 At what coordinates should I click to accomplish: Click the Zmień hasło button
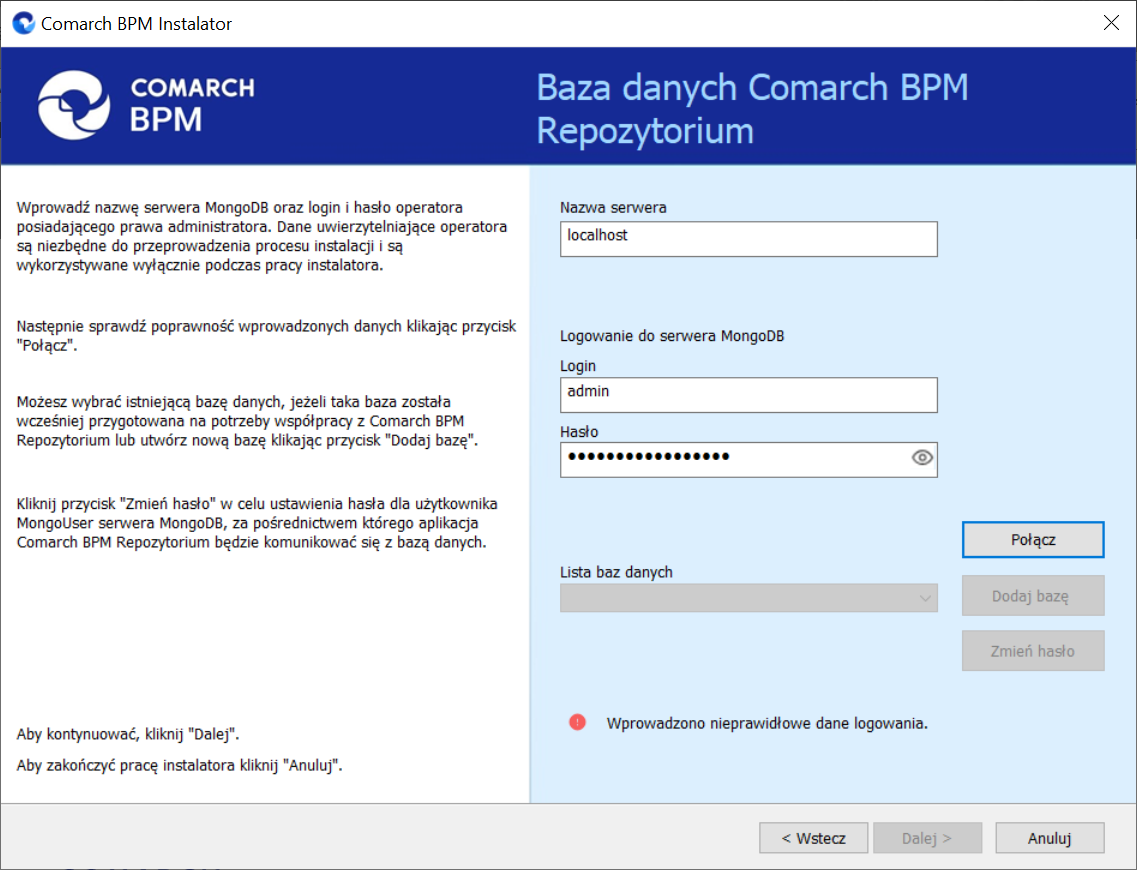pos(1033,651)
